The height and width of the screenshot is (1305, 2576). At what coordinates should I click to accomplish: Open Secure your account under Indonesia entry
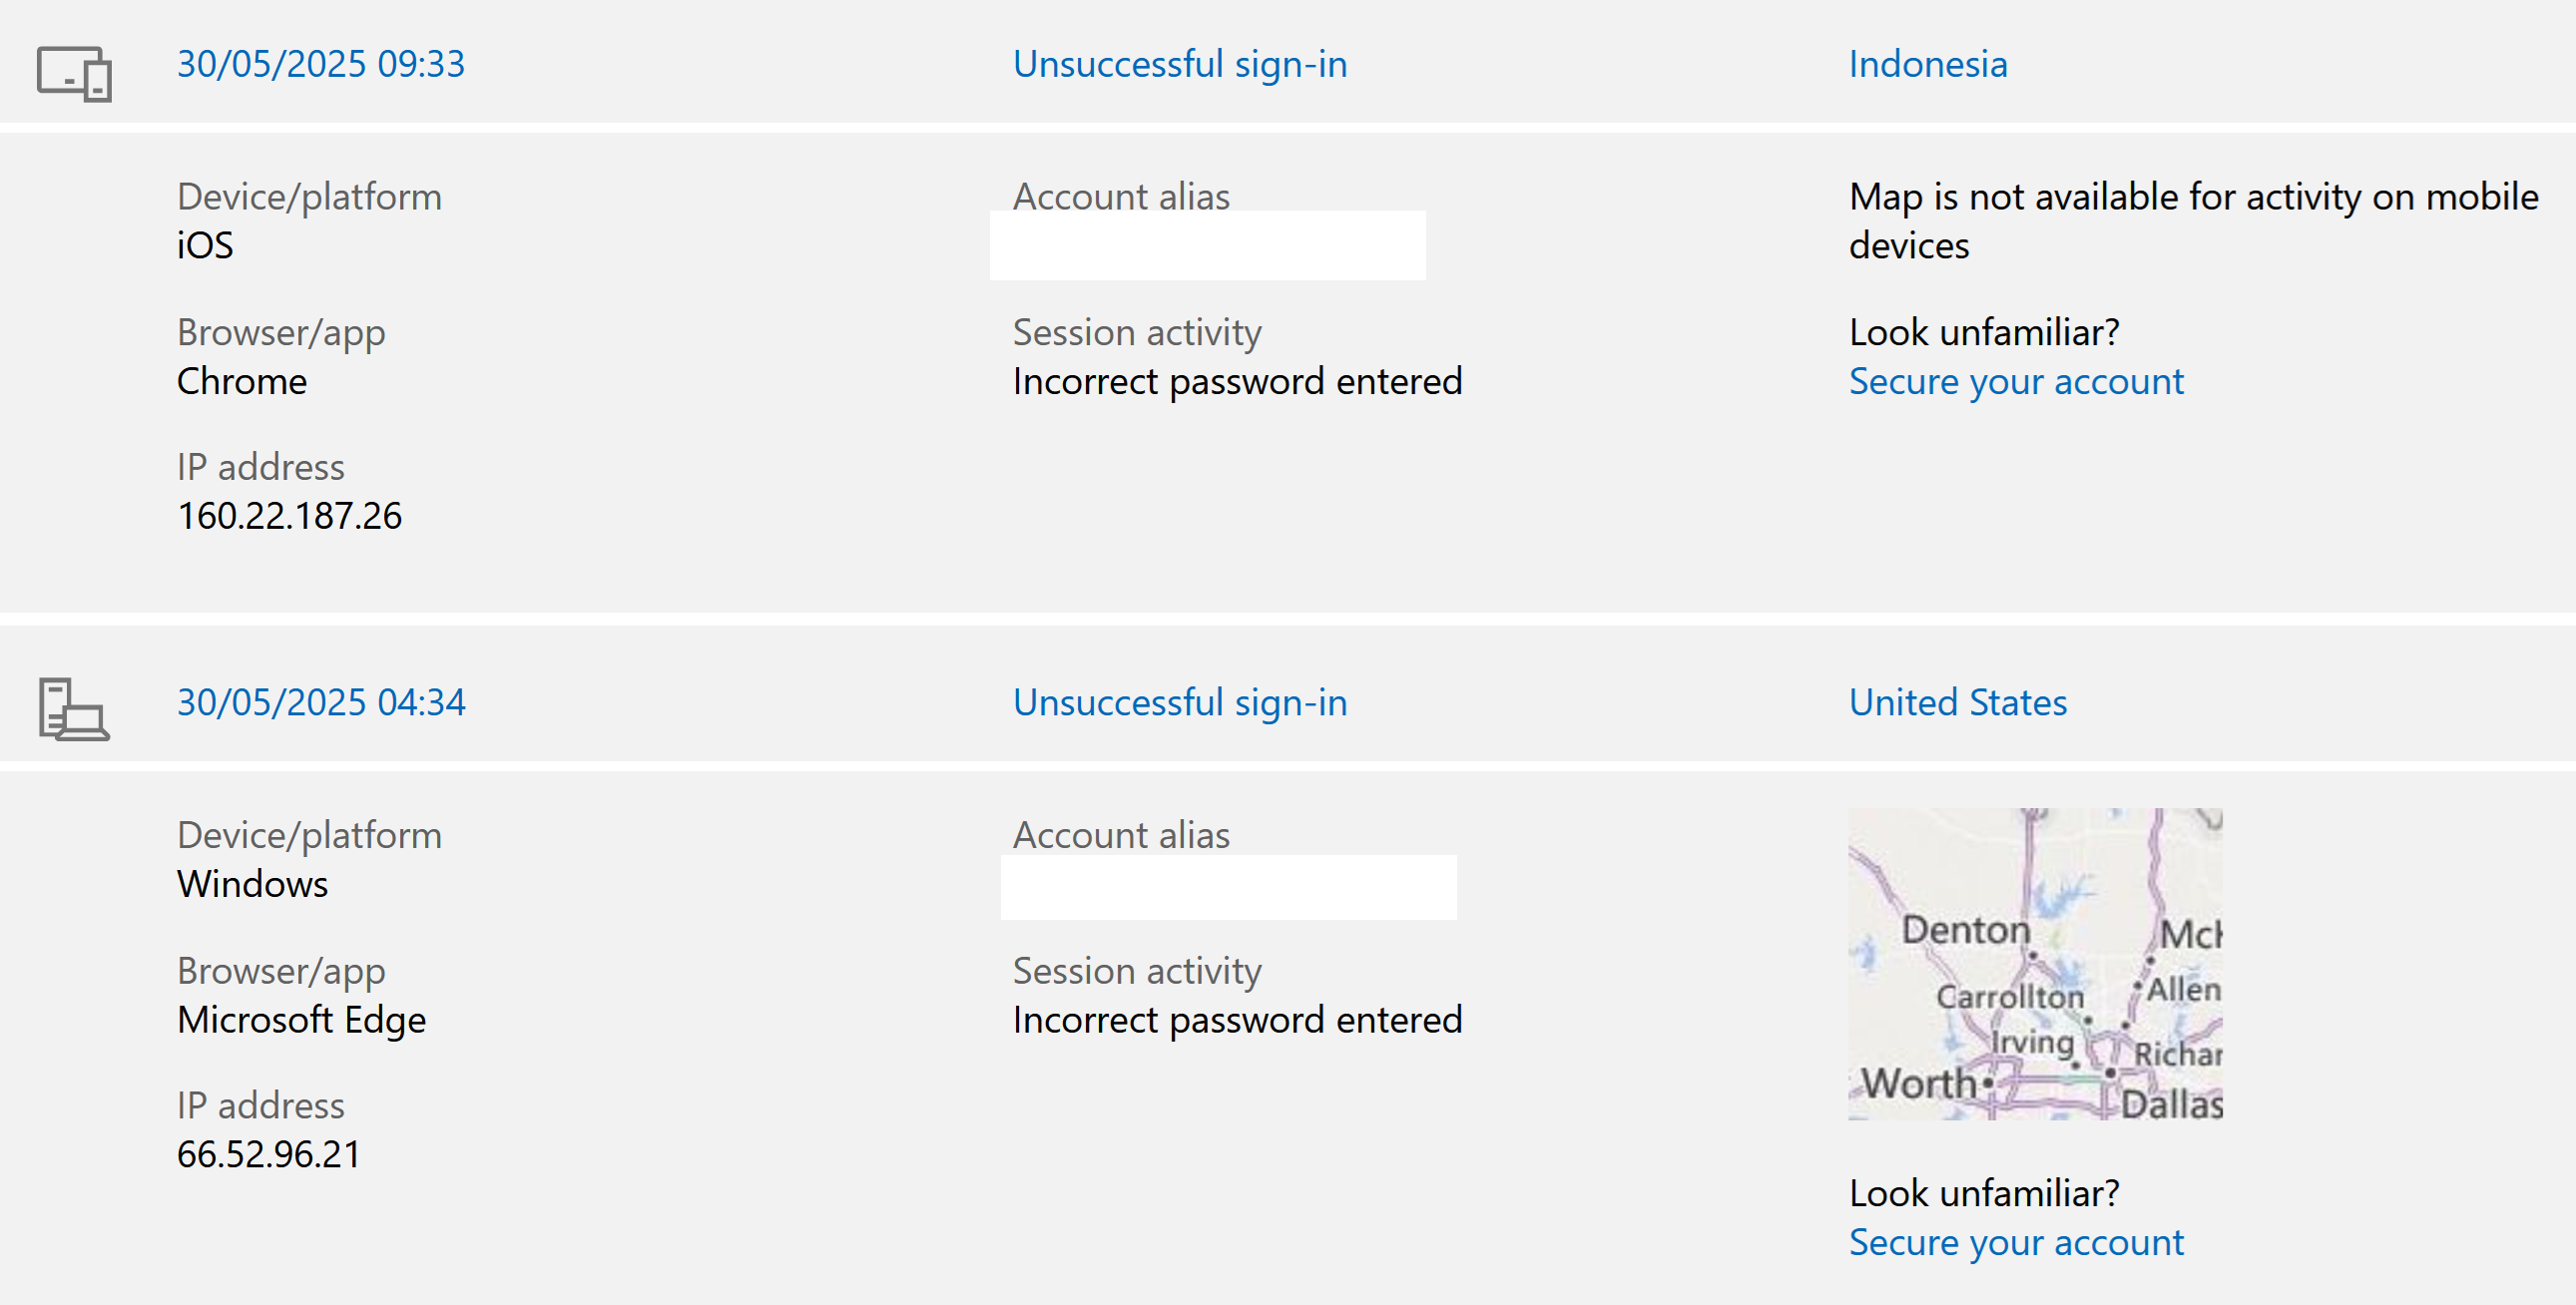tap(2016, 381)
